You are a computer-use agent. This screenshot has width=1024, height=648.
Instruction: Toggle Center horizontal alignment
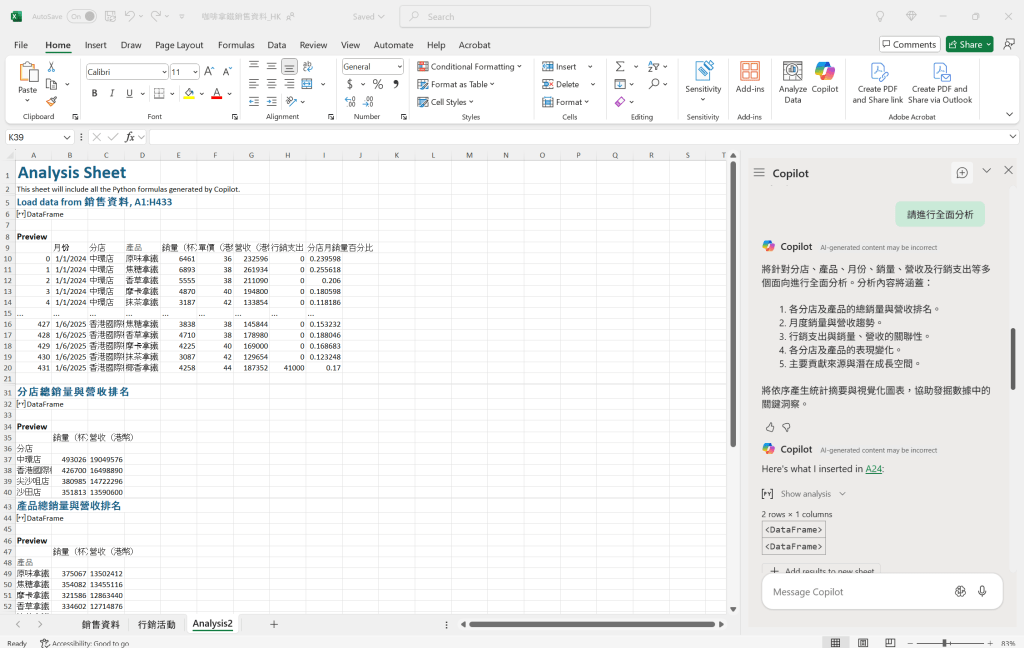272,84
